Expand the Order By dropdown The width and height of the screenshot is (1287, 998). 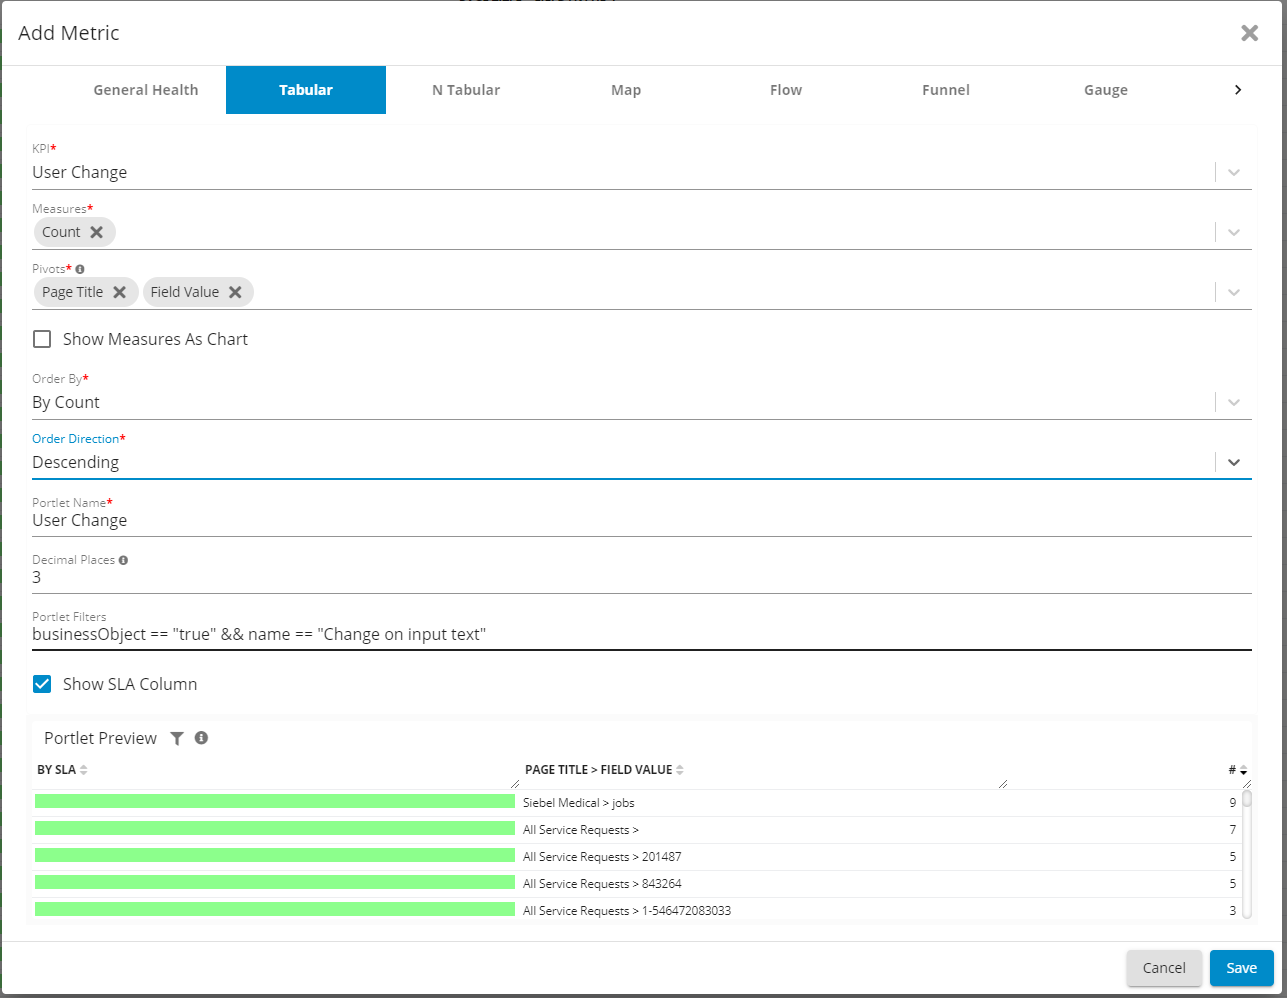point(1233,402)
